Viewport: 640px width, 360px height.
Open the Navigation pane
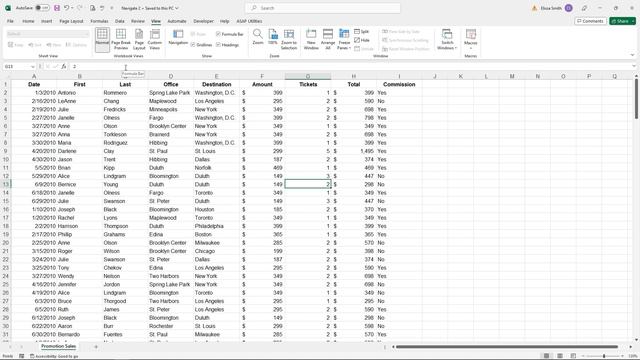coord(178,37)
